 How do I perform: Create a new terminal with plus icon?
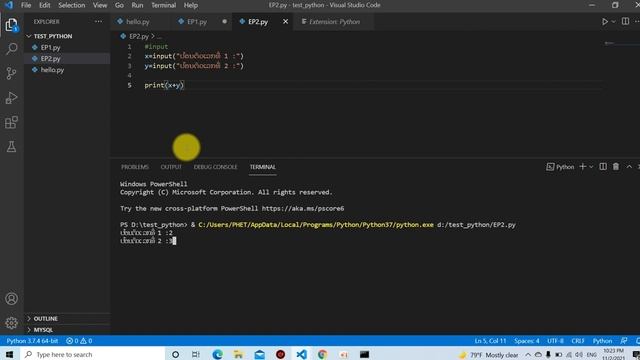coord(583,167)
